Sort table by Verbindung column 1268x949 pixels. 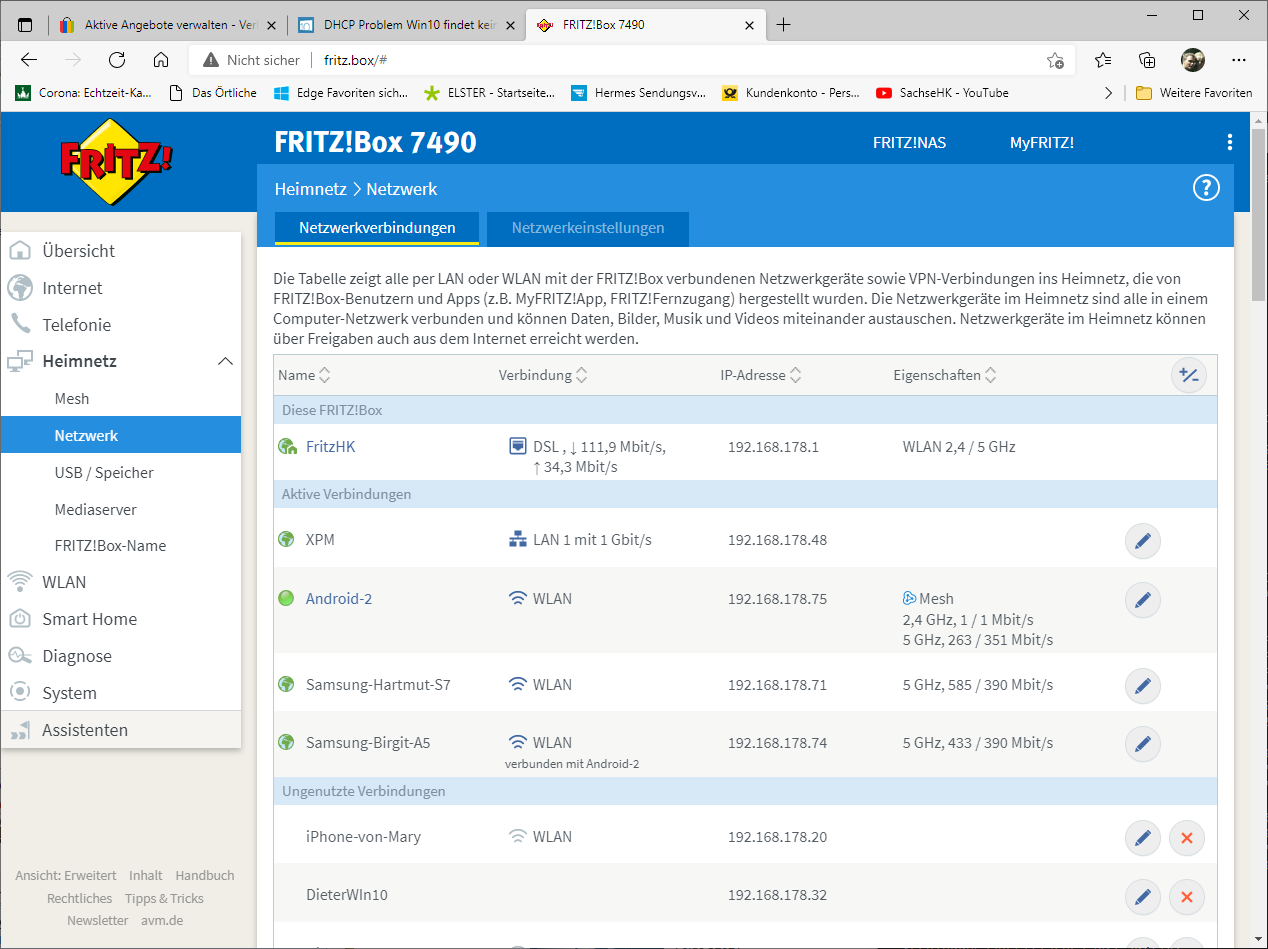tap(543, 376)
